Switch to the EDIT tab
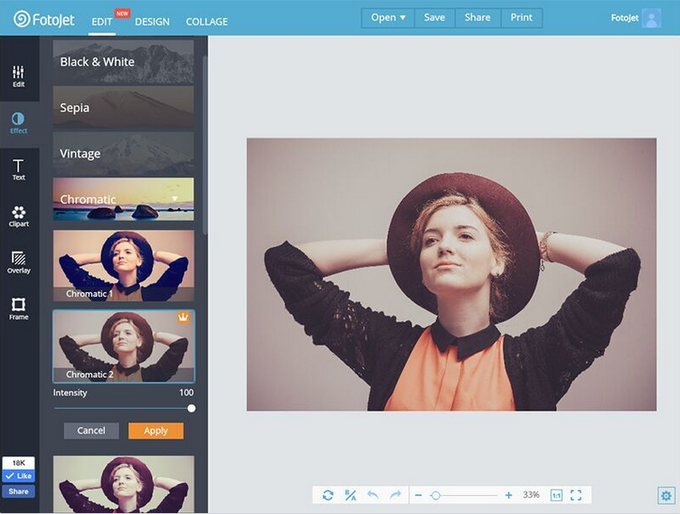Screen dimensions: 680x514 tap(102, 22)
